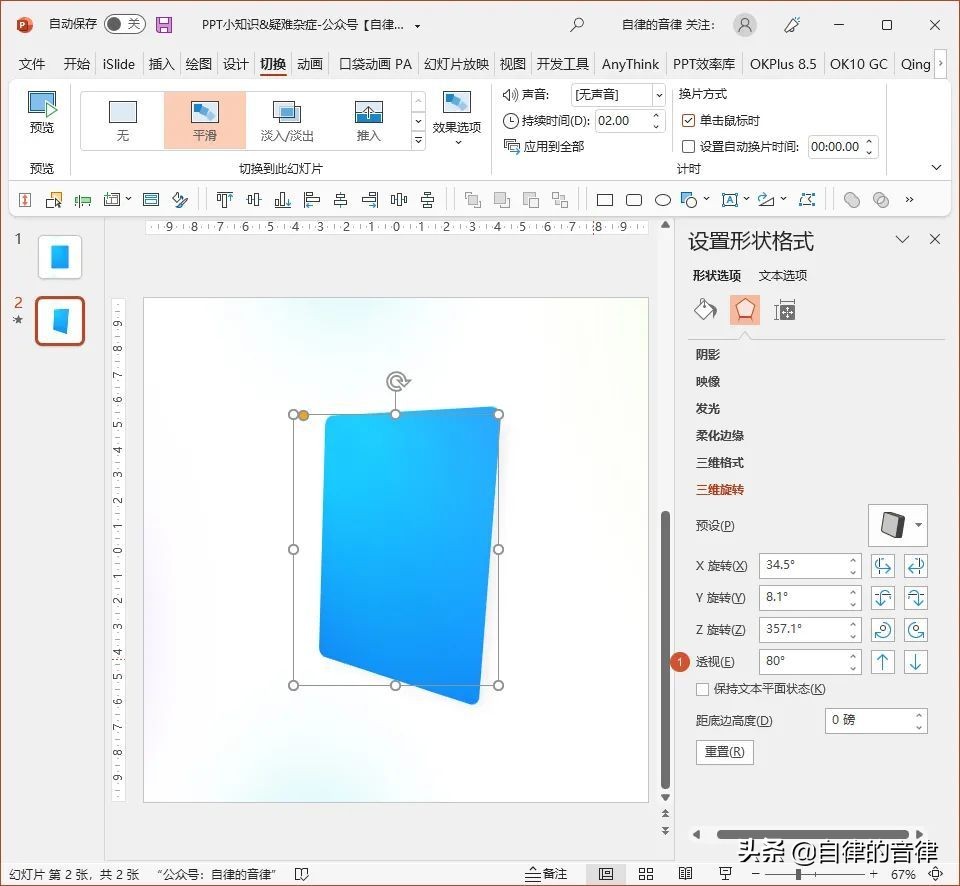The height and width of the screenshot is (886, 960).
Task: Apply the 推入 transition effect
Action: [x=369, y=118]
